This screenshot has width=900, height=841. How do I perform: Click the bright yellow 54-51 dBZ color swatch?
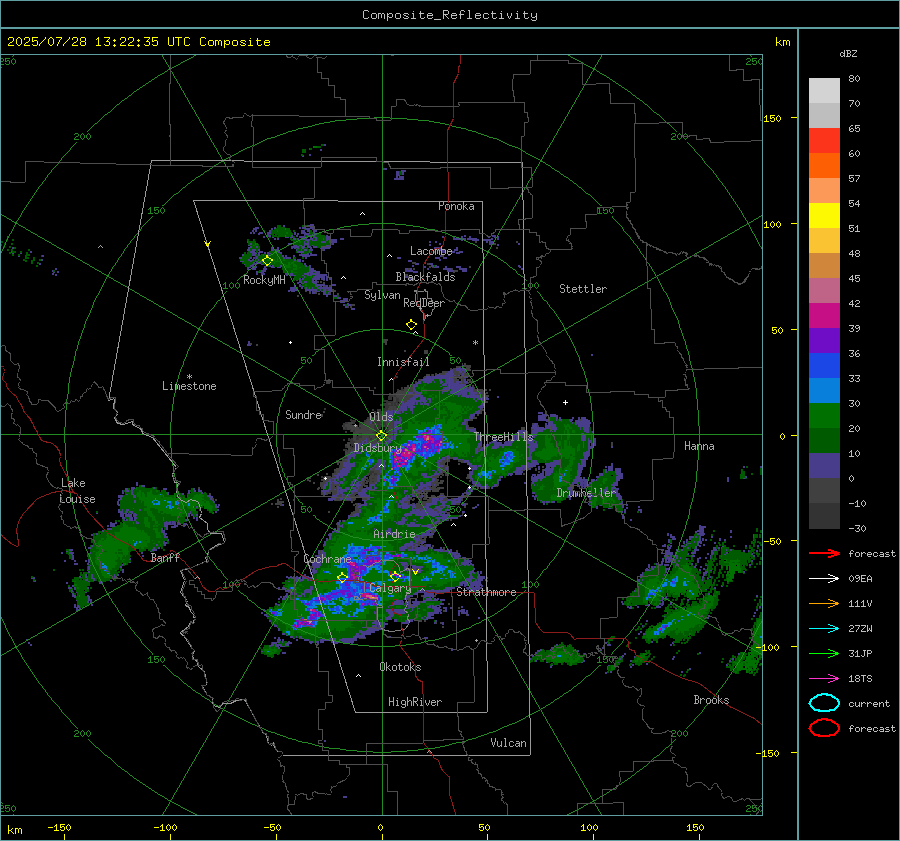[x=824, y=216]
